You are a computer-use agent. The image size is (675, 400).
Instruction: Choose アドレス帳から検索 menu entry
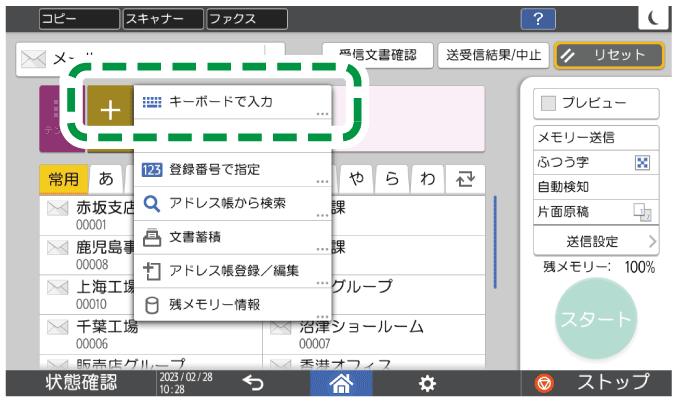pos(232,204)
